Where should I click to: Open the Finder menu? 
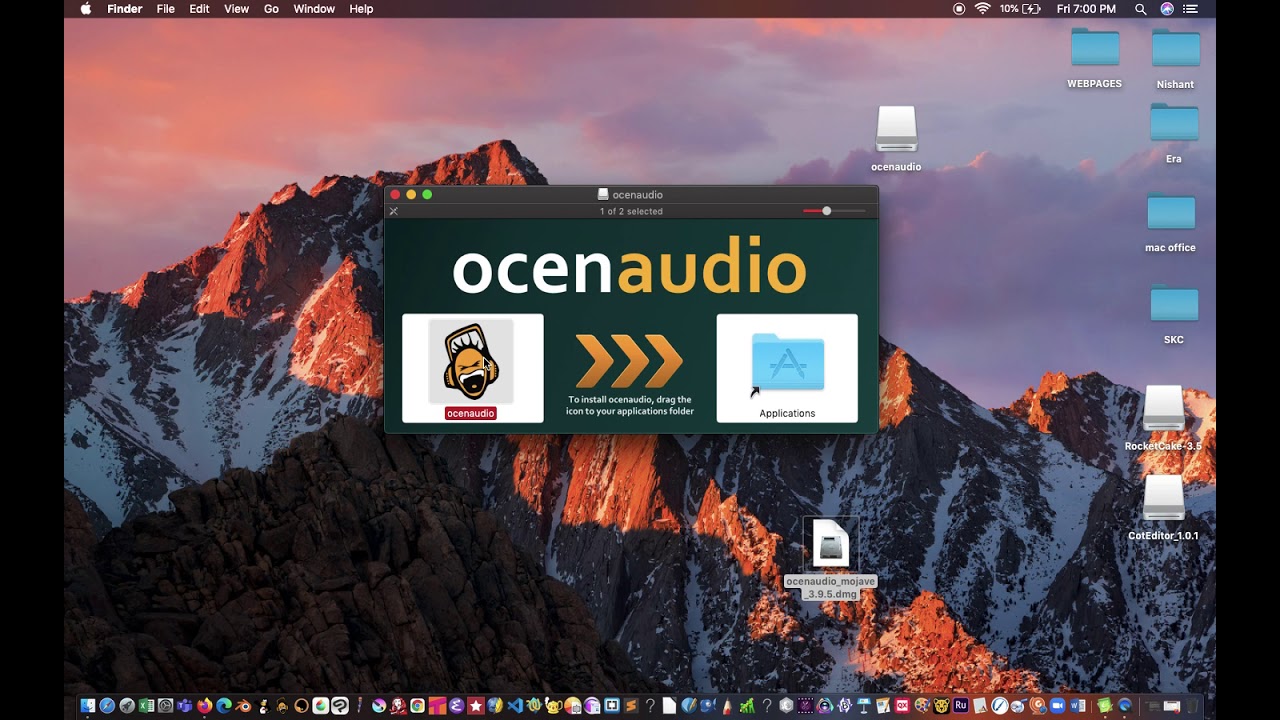(125, 9)
